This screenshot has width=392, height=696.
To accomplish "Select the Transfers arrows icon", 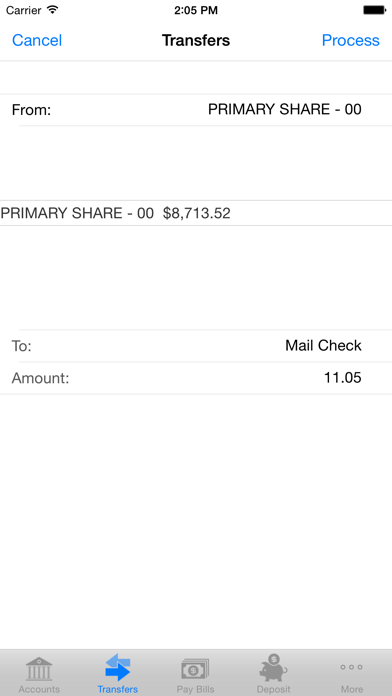I will 118,667.
